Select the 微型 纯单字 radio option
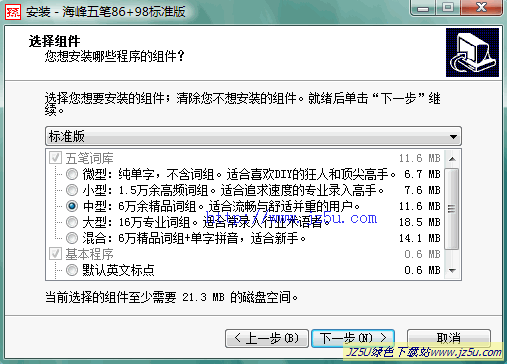This screenshot has width=507, height=364. click(x=72, y=174)
